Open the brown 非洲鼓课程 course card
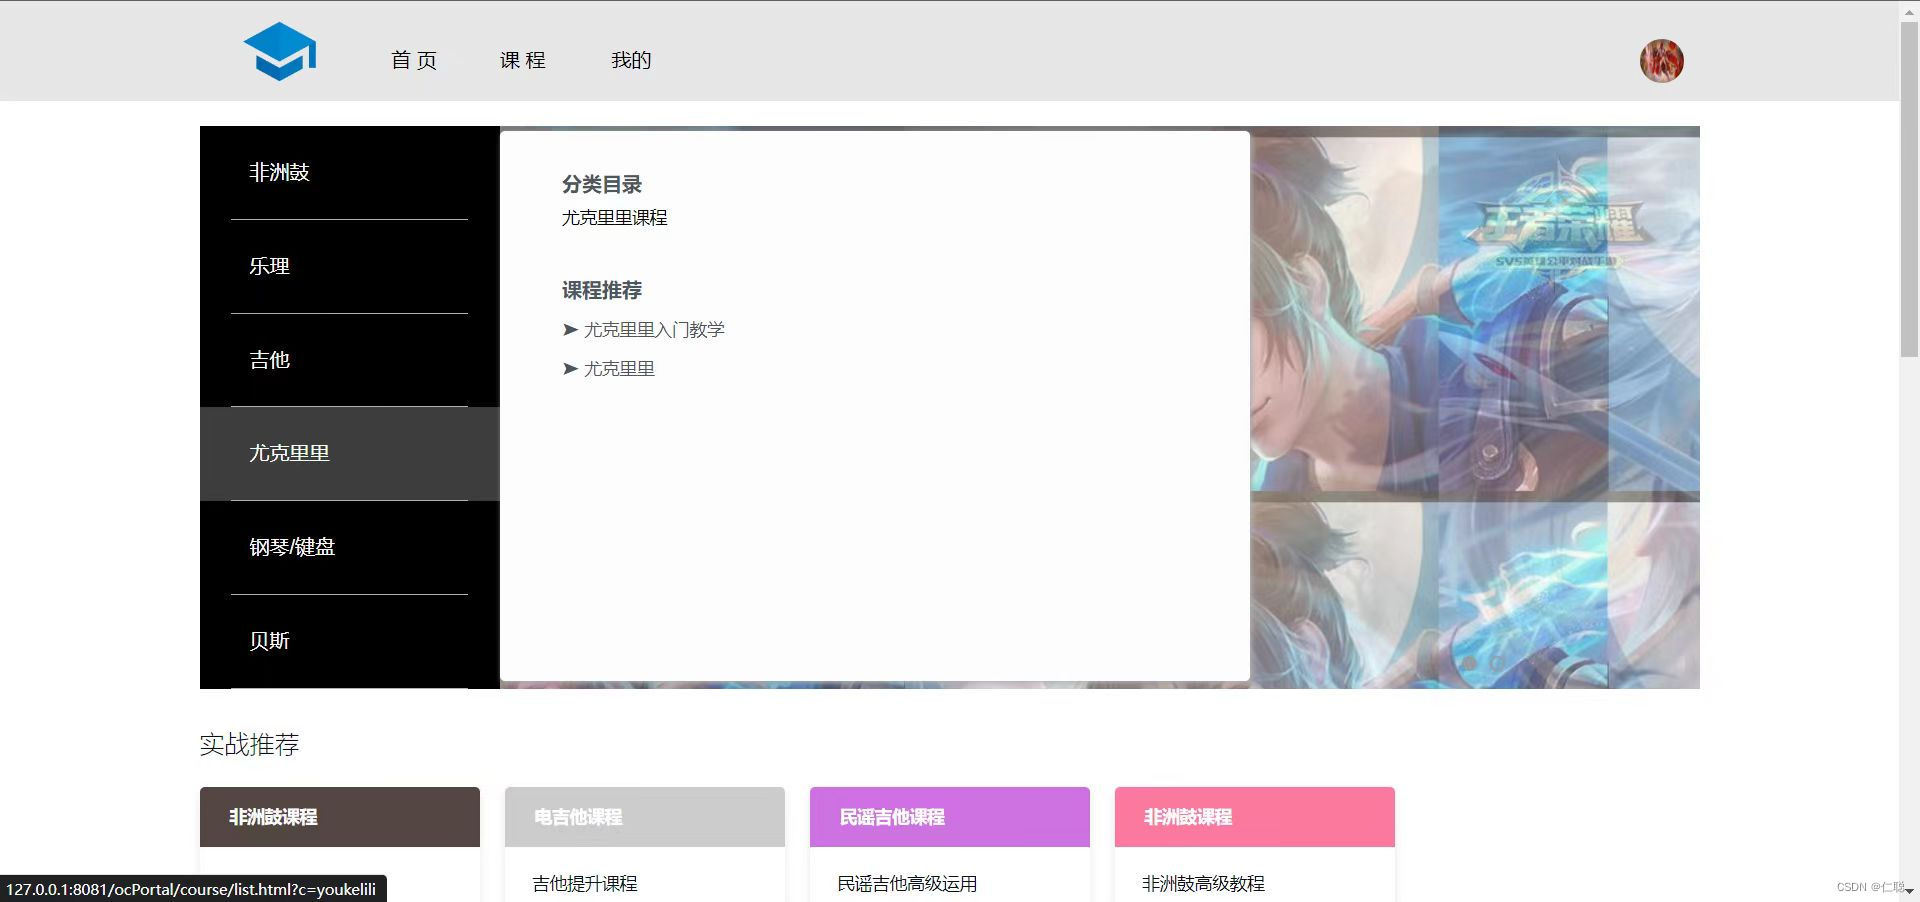 coord(340,817)
